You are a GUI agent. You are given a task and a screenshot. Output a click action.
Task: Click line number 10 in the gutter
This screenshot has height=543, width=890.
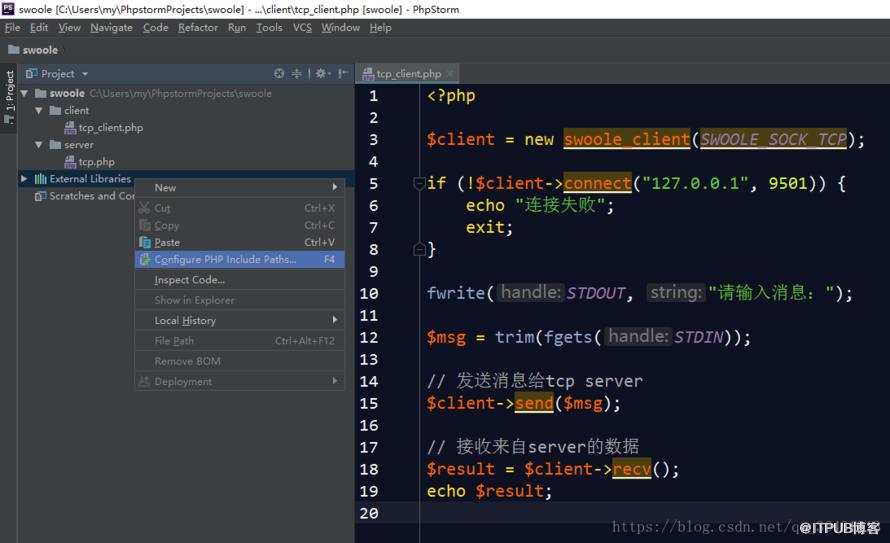pos(369,293)
